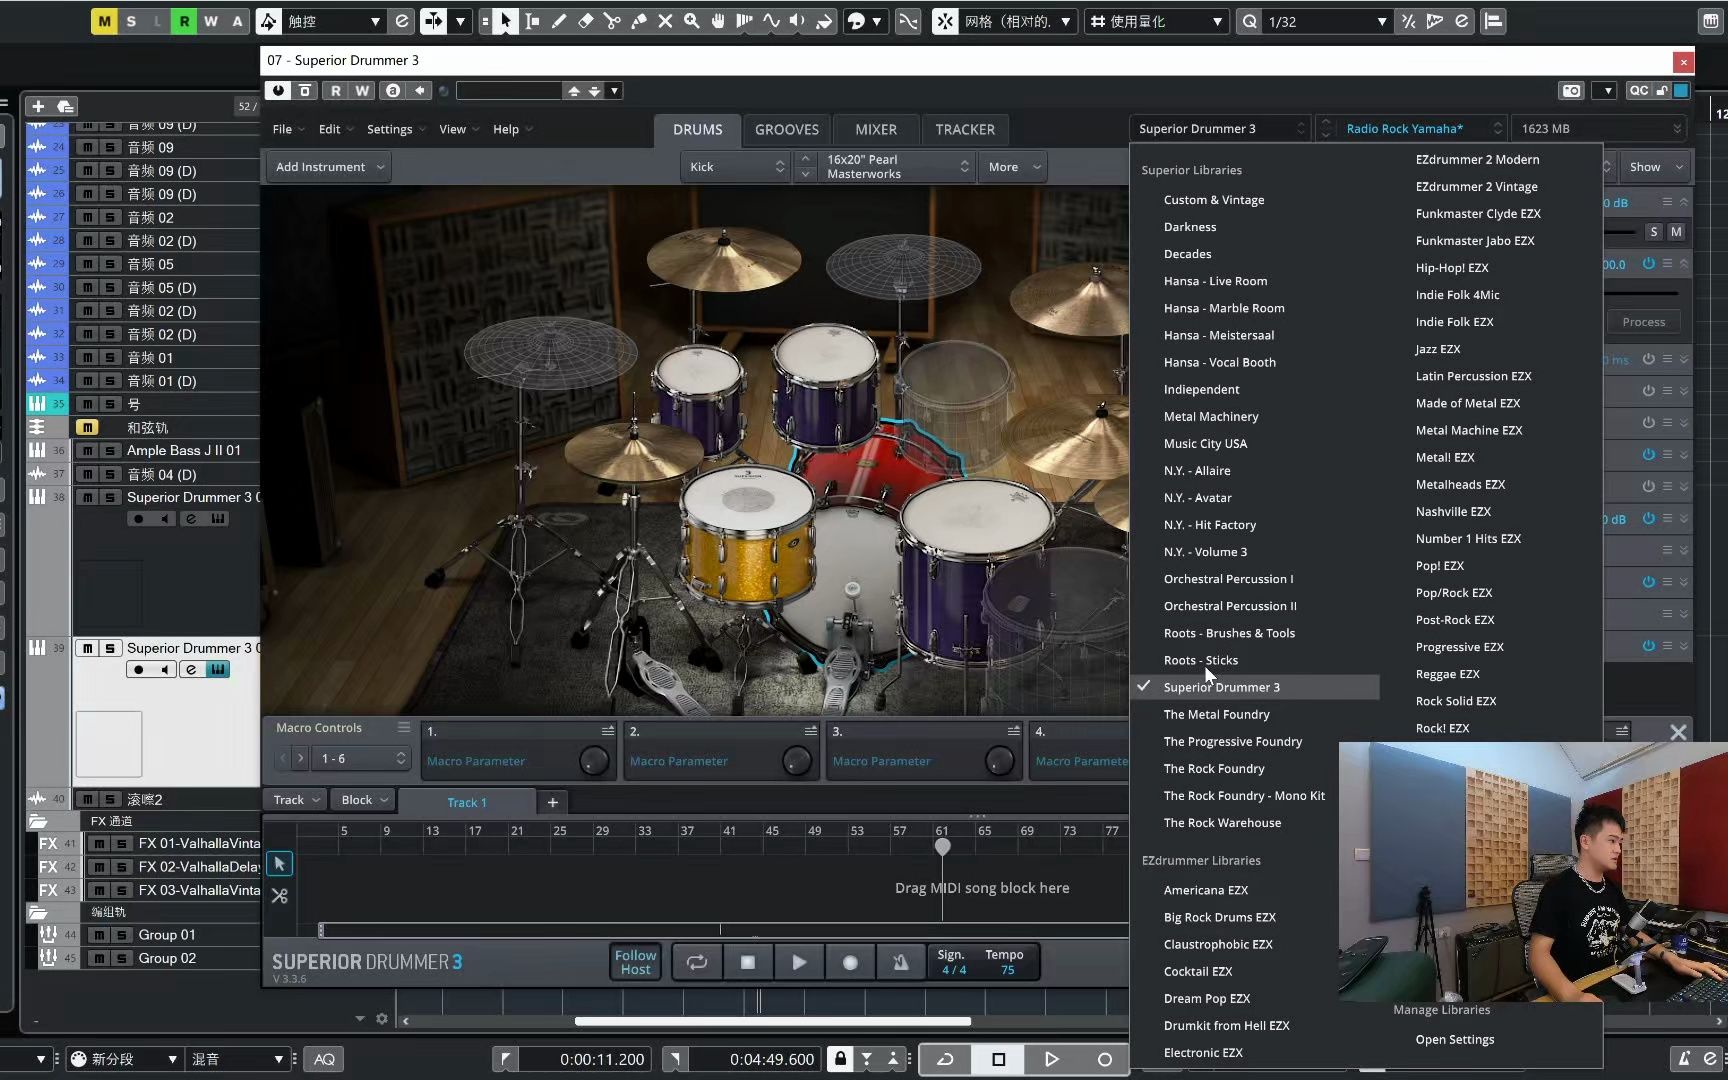Viewport: 1728px width, 1080px height.
Task: Click the Superior Drummer play button
Action: point(799,962)
